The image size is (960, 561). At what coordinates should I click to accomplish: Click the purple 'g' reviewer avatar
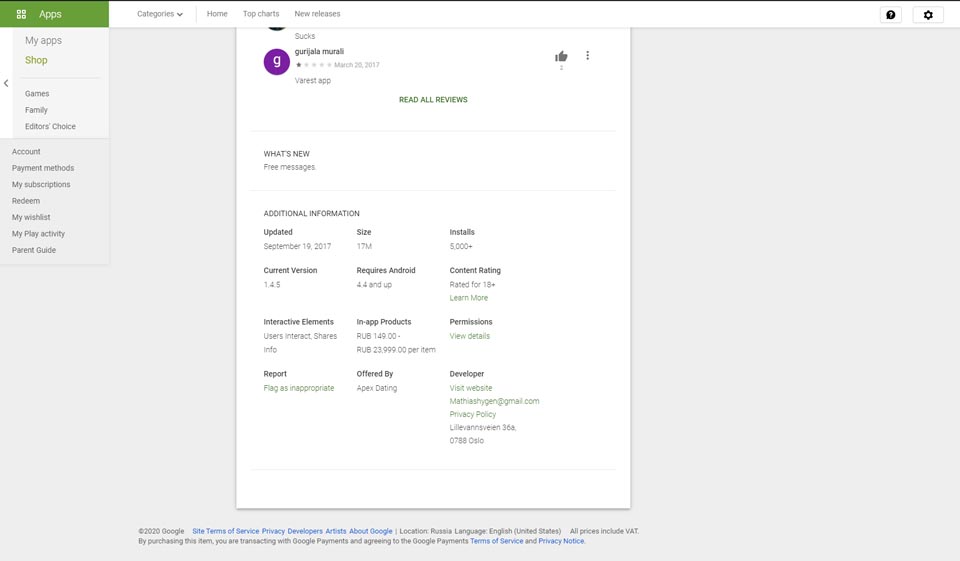276,62
